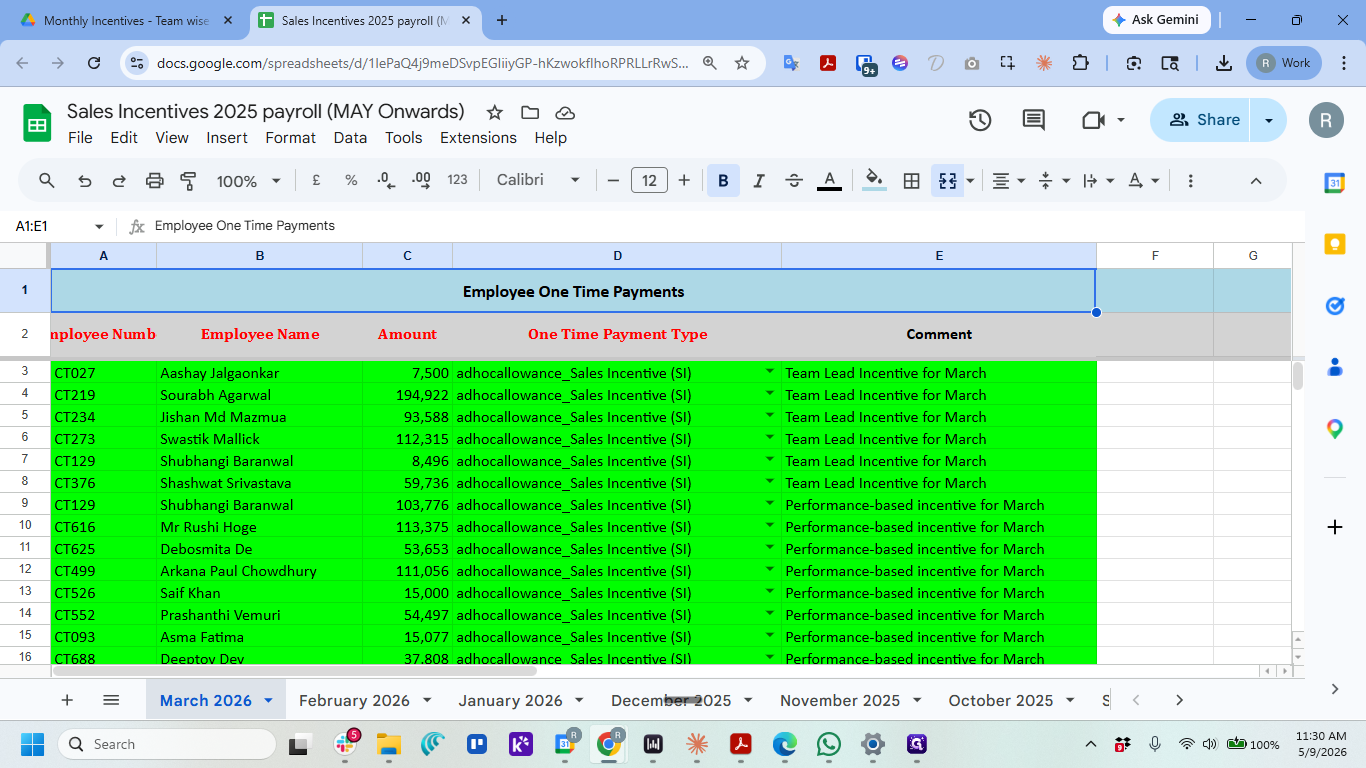Print the spreadsheet
Image resolution: width=1366 pixels, height=768 pixels.
pos(154,181)
